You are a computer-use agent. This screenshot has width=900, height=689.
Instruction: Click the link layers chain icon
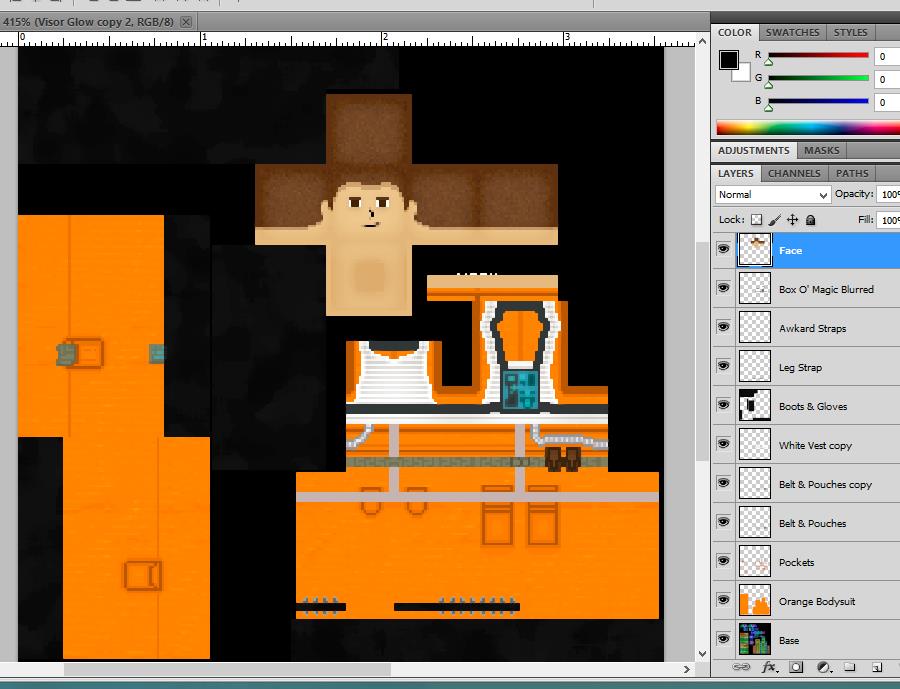click(741, 667)
